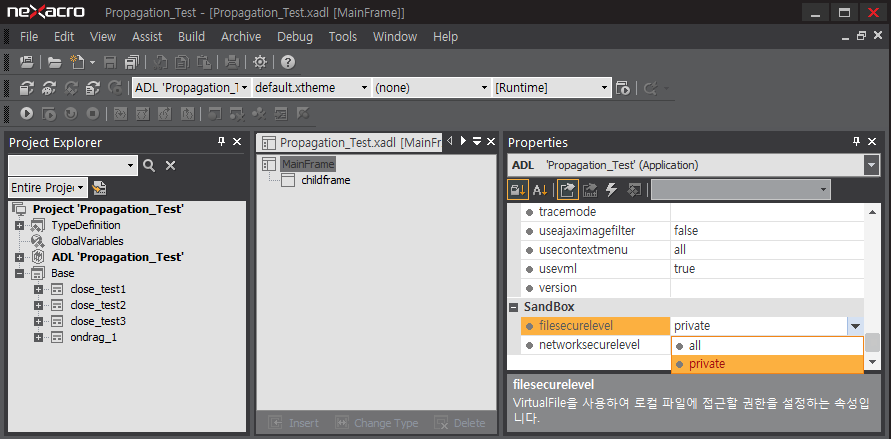Collapse the Base tree node
Viewport: 891px width, 439px height.
(x=20, y=273)
